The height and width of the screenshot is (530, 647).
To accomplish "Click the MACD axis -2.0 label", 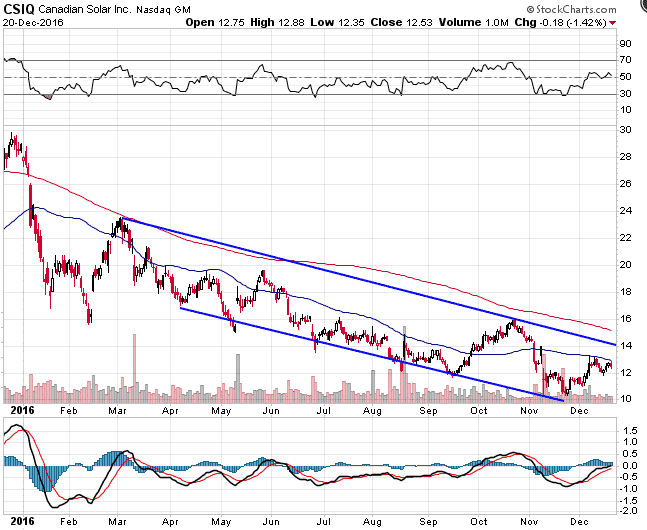I will click(629, 511).
